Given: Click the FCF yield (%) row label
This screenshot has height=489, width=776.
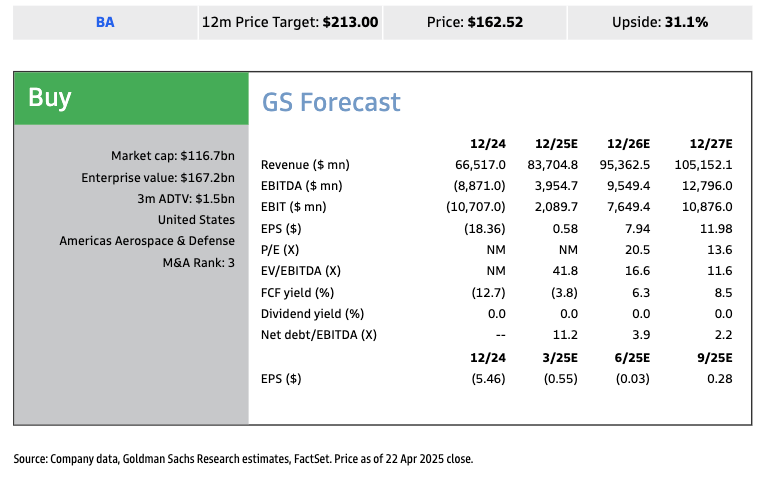Looking at the screenshot, I should point(298,292).
